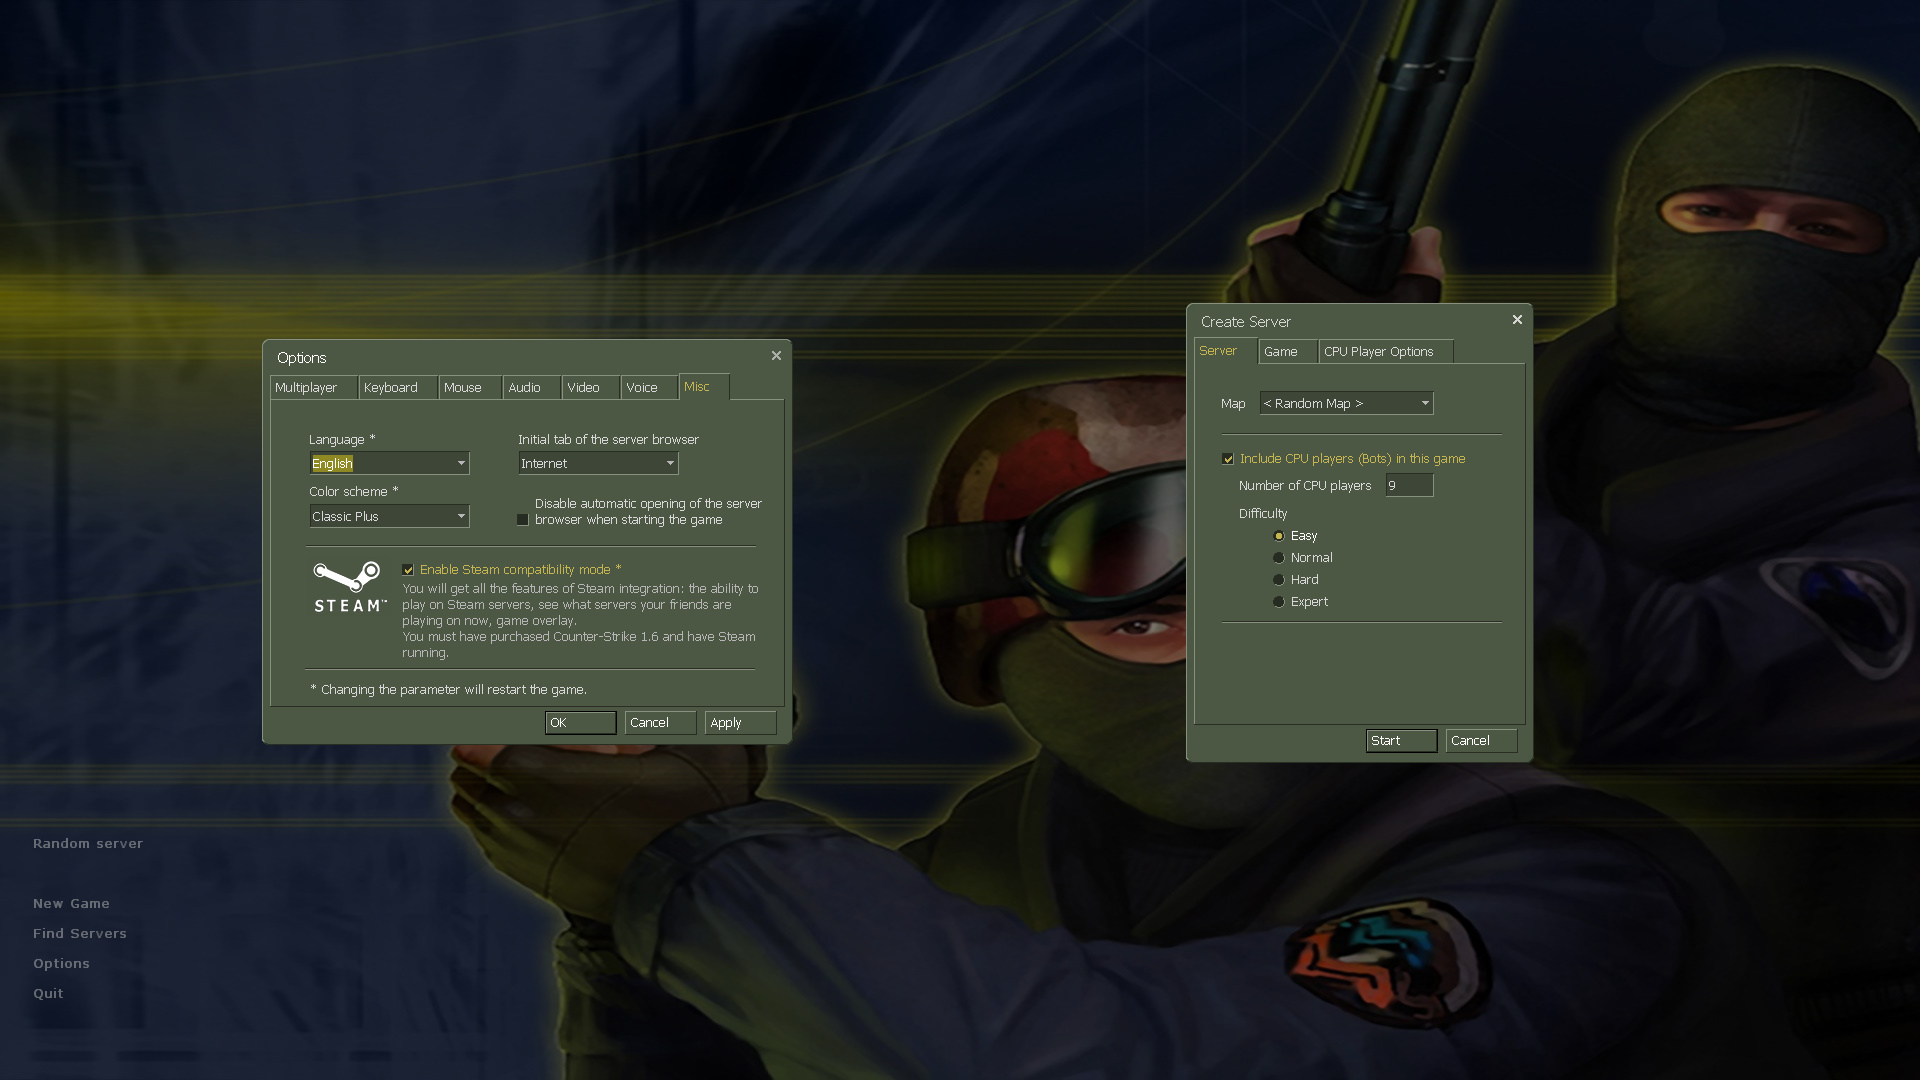Screen dimensions: 1920x1080
Task: Switch to the Video tab
Action: coord(583,388)
